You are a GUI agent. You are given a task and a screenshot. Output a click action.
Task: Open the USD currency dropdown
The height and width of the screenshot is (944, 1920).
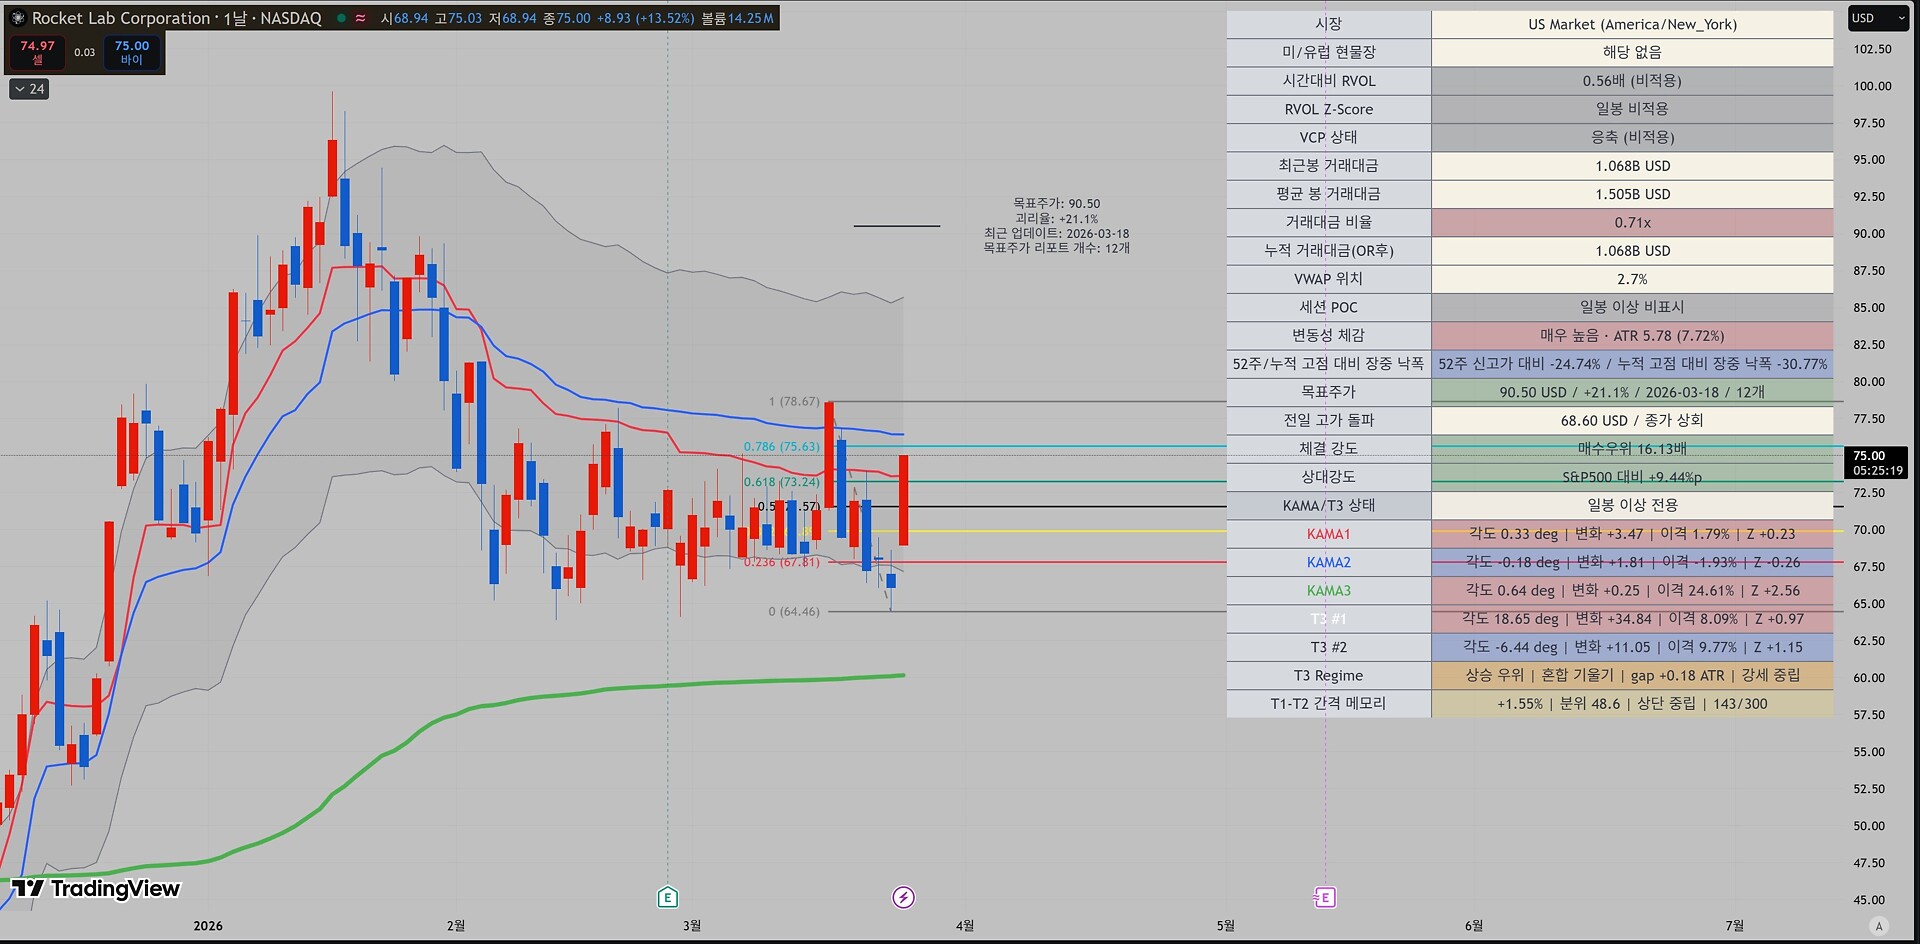[x=1878, y=18]
